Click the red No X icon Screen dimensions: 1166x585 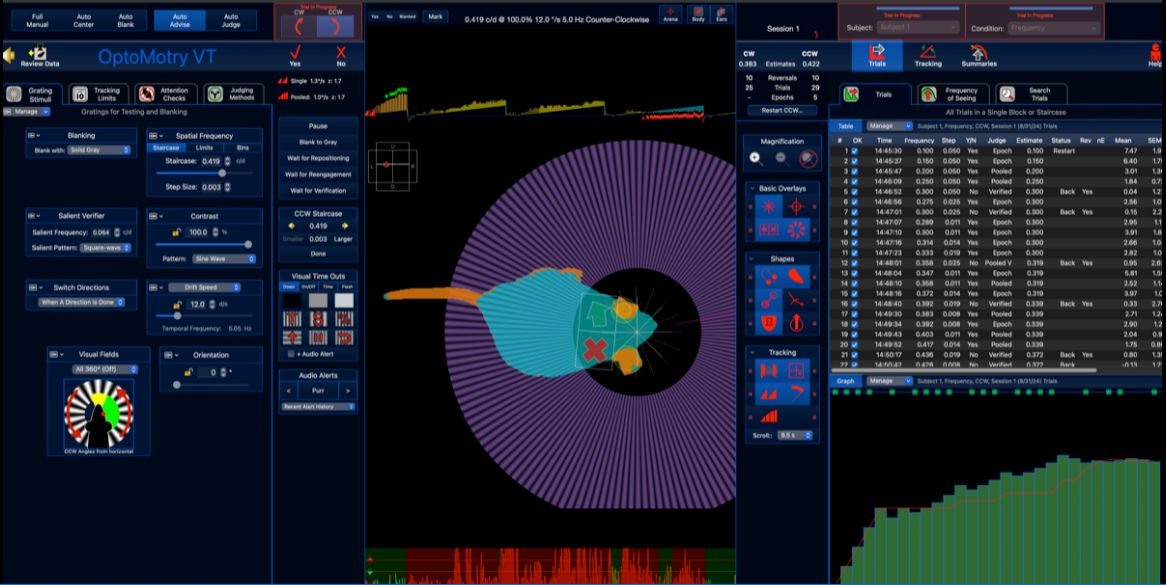341,53
